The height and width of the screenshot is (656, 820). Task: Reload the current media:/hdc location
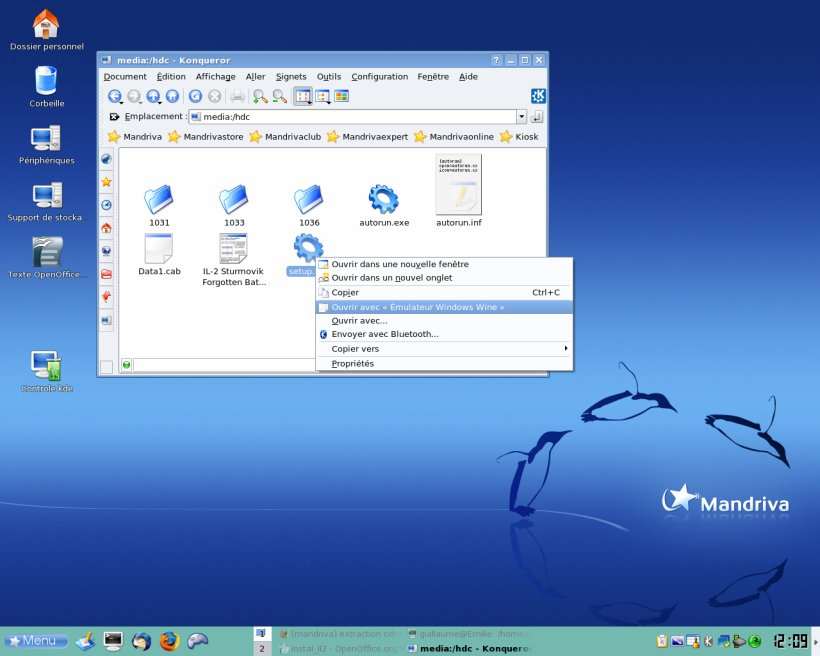pyautogui.click(x=196, y=96)
